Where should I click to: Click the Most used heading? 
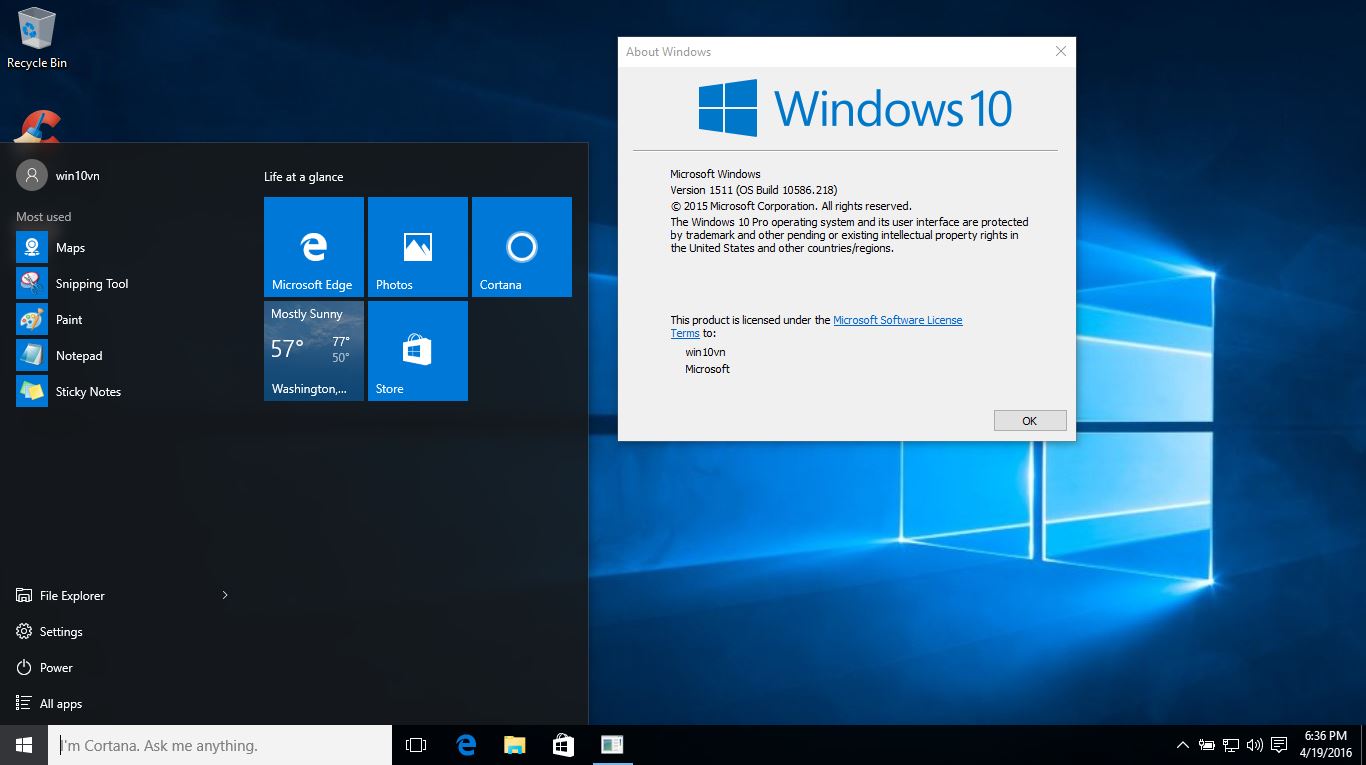tap(44, 217)
